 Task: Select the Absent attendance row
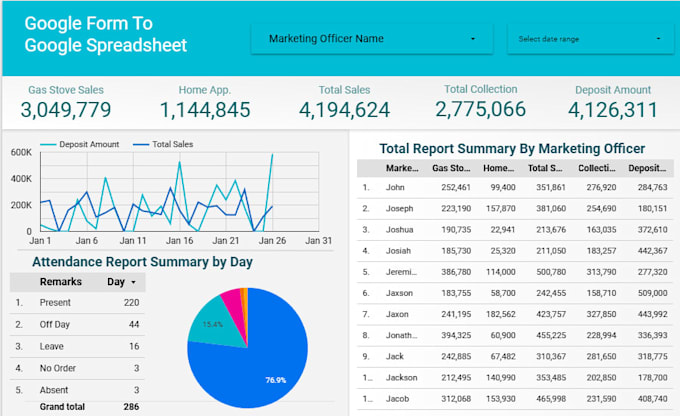pos(77,390)
